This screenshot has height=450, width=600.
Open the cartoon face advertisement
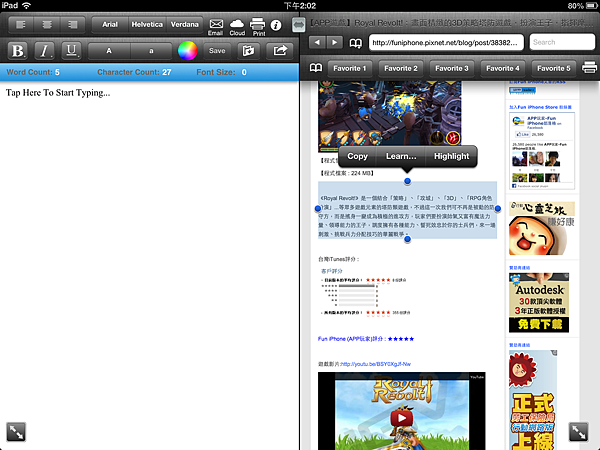[x=541, y=228]
